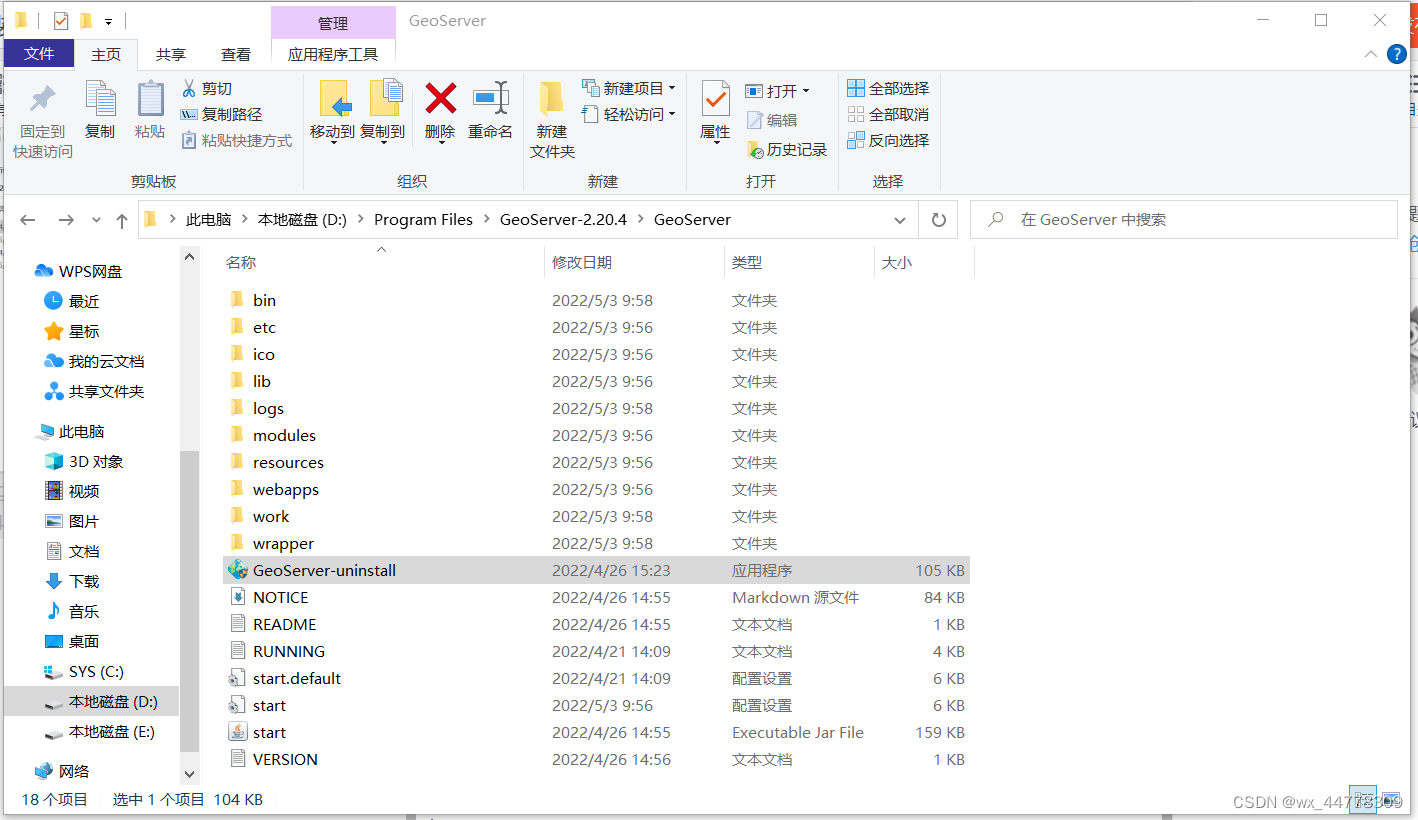
Task: Click Select None (全部取消)
Action: pos(888,115)
